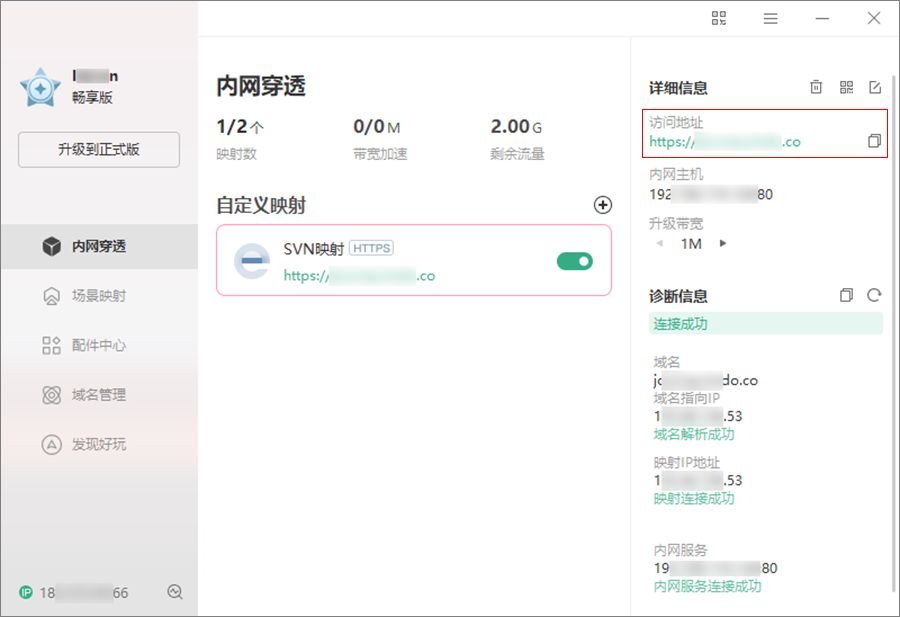Image resolution: width=900 pixels, height=617 pixels.
Task: Click the 1M bandwidth value
Action: [691, 244]
